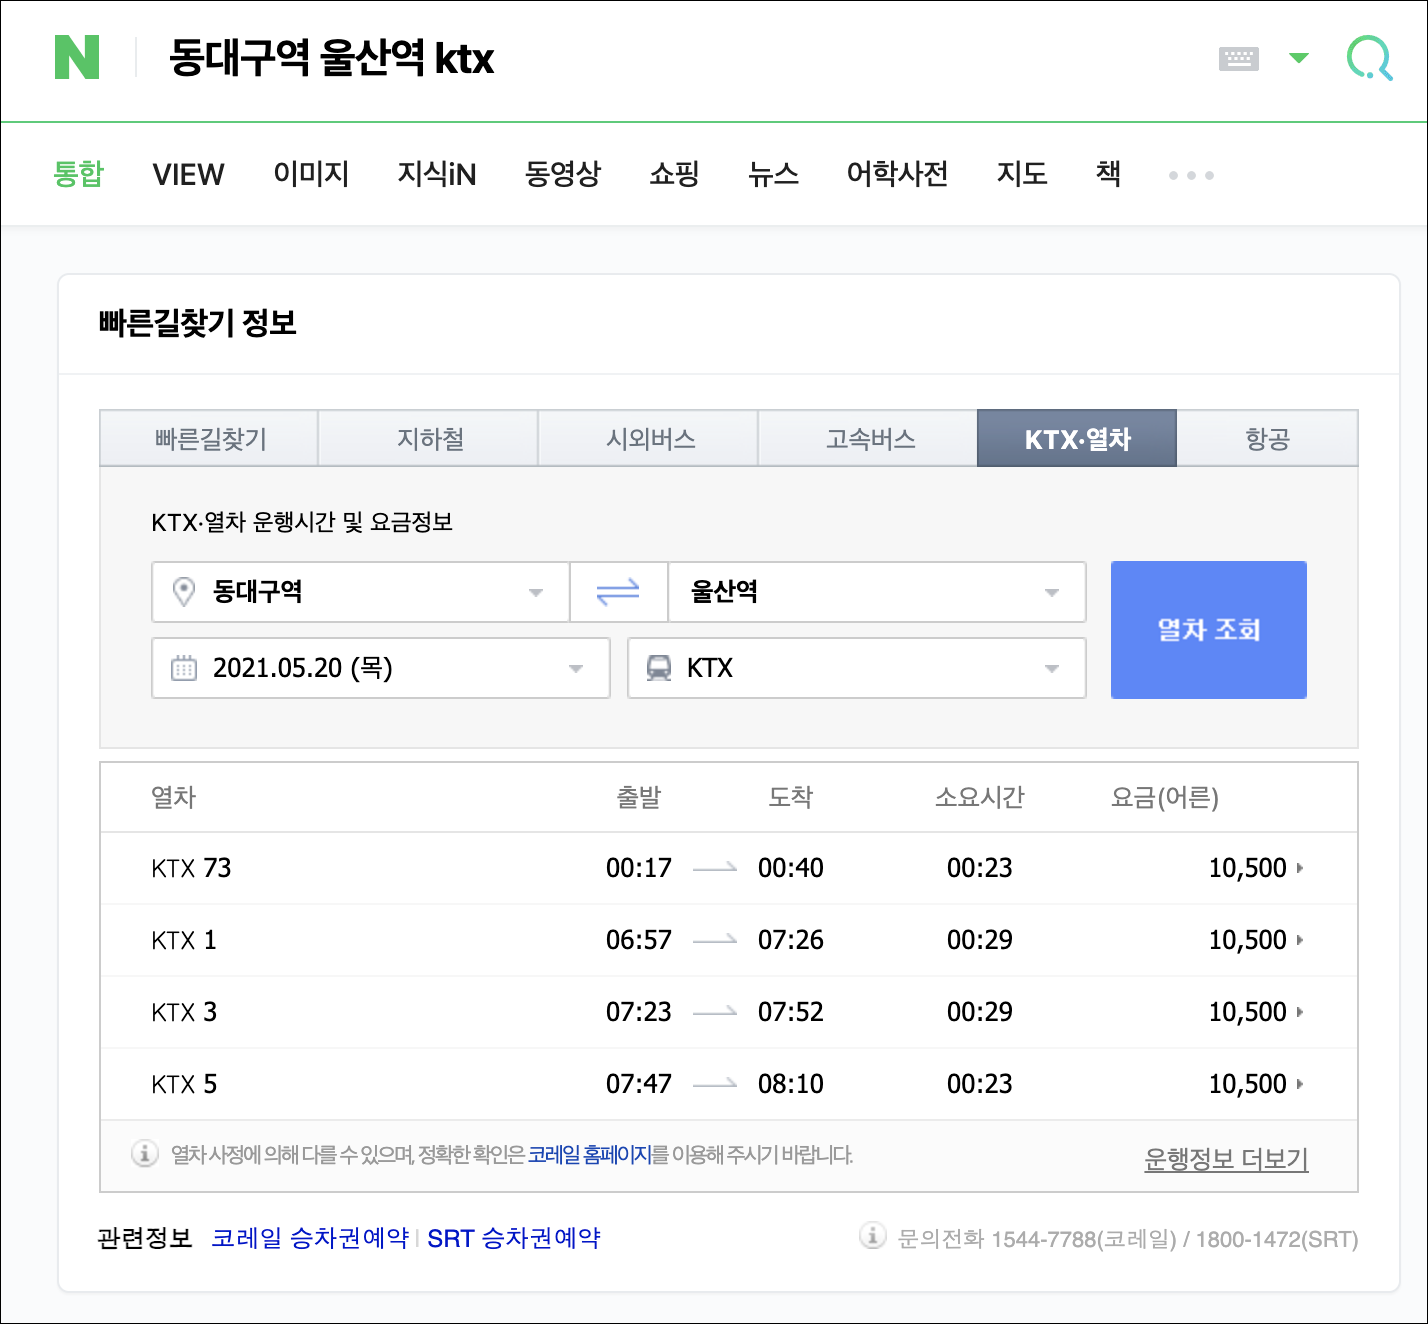Click the train icon beside KTX

click(x=659, y=668)
